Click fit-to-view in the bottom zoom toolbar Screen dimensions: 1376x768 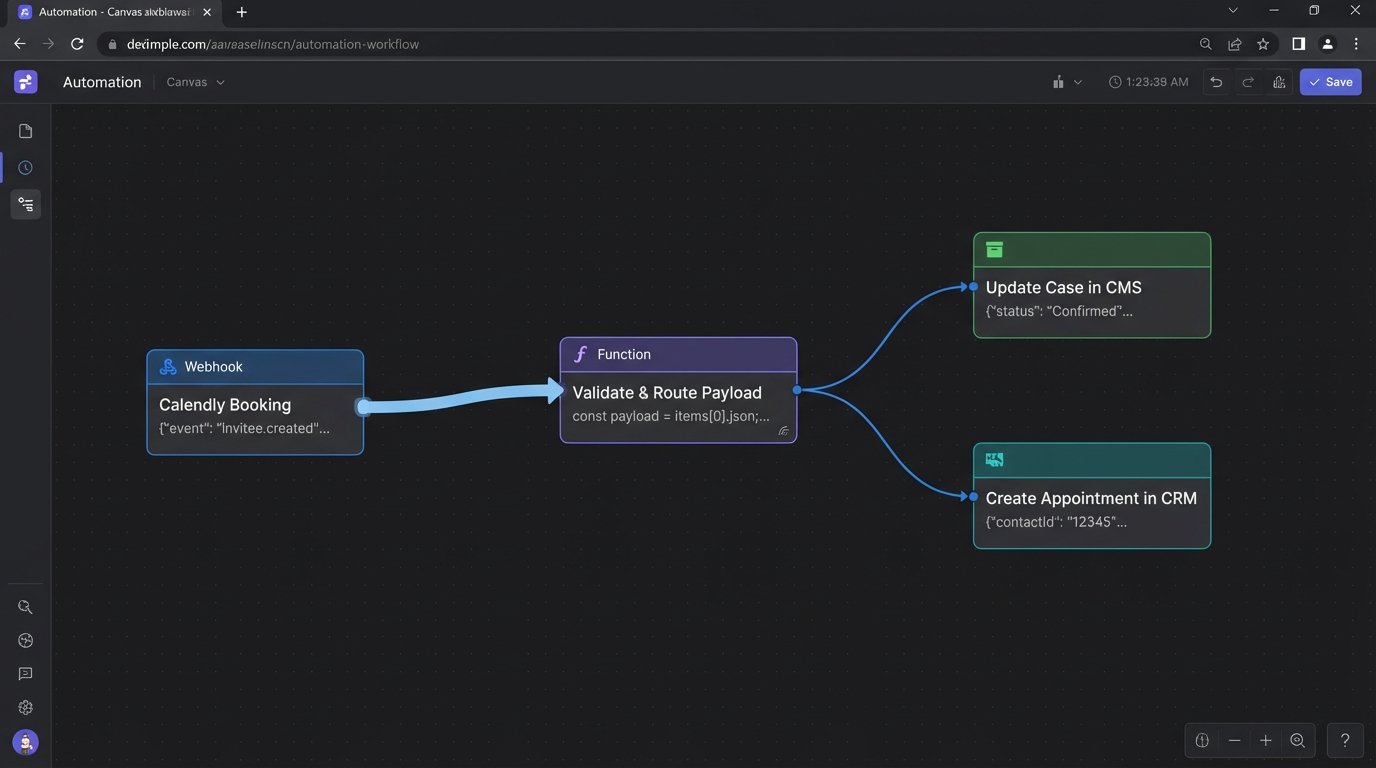click(x=1297, y=740)
